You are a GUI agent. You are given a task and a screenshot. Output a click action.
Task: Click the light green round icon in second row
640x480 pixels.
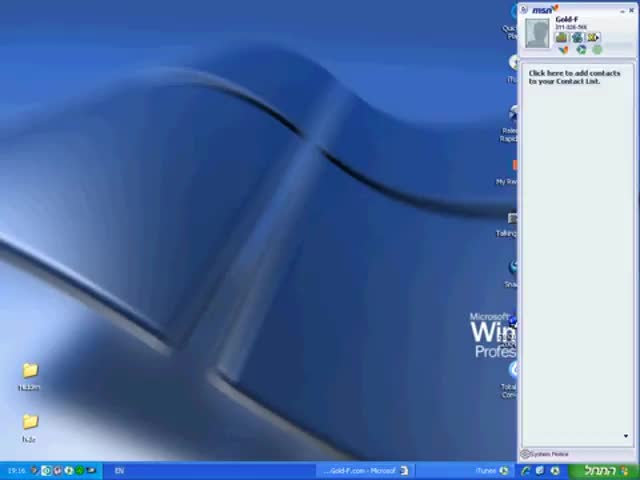click(x=597, y=49)
